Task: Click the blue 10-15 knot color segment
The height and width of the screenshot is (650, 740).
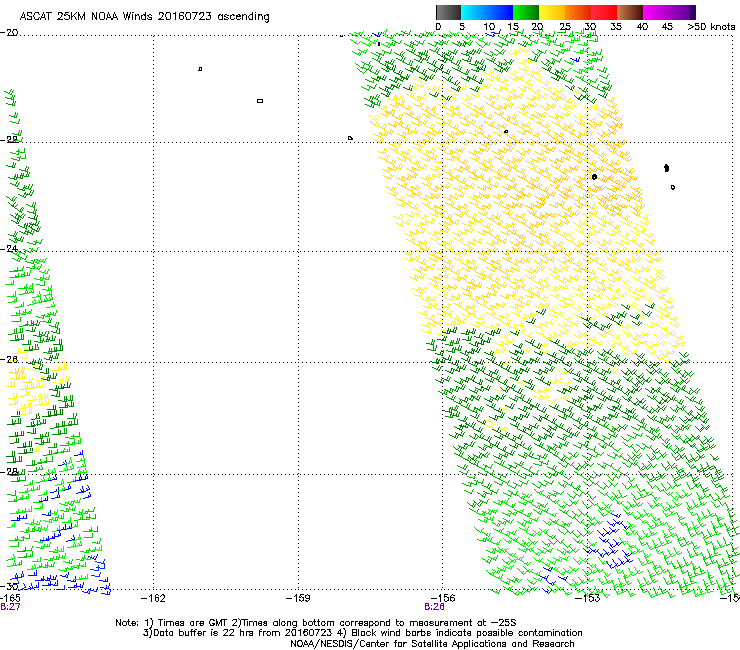Action: 500,12
